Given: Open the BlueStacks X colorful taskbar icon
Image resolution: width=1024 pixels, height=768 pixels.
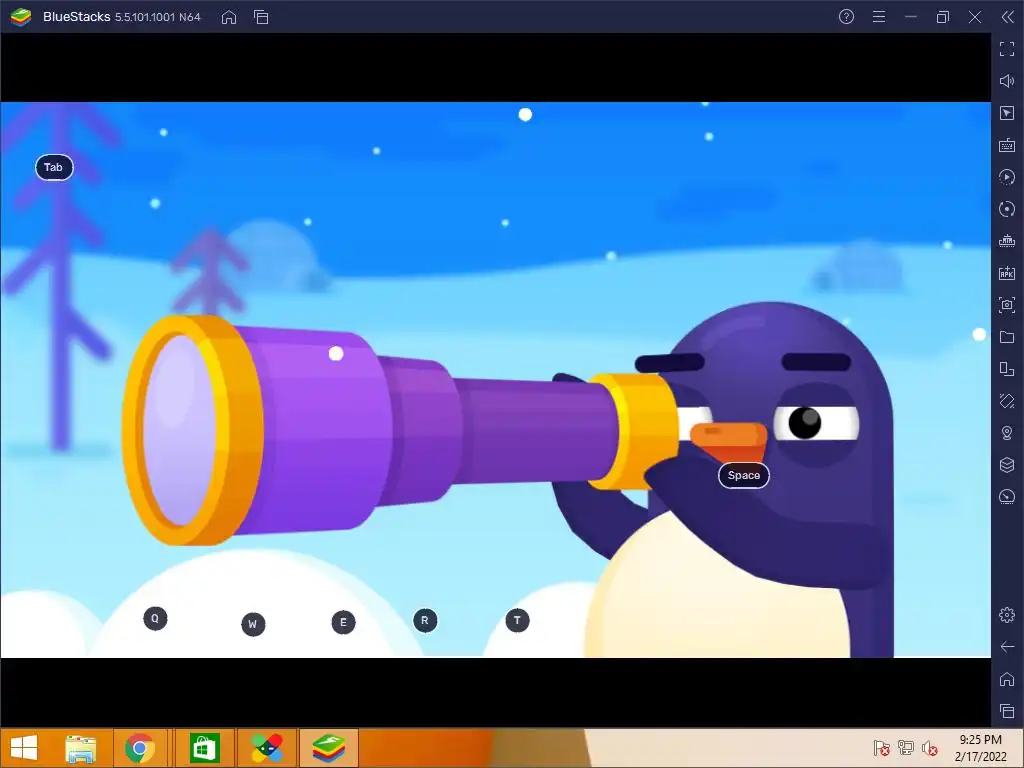Looking at the screenshot, I should tap(267, 748).
